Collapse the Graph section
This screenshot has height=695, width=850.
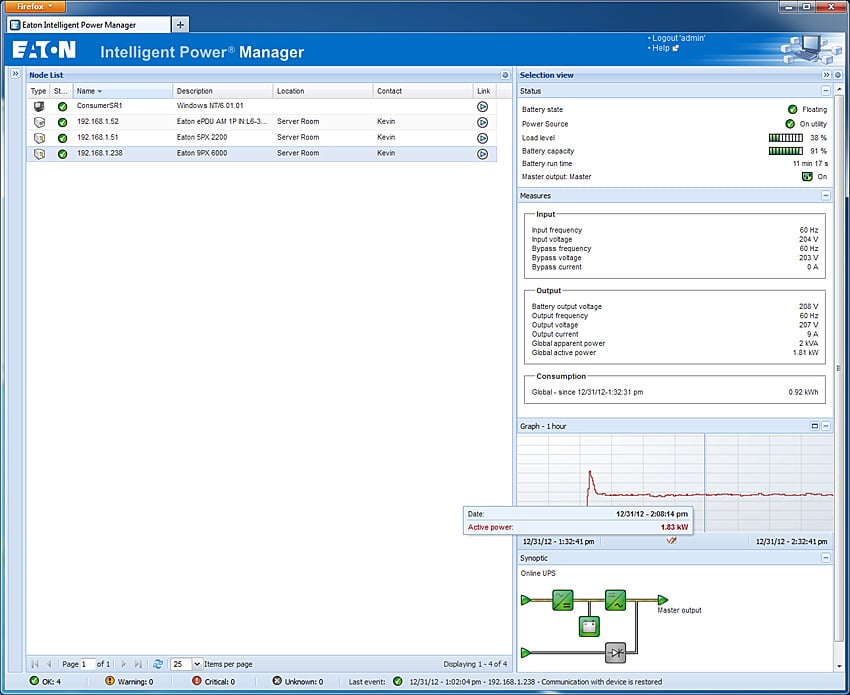[826, 426]
